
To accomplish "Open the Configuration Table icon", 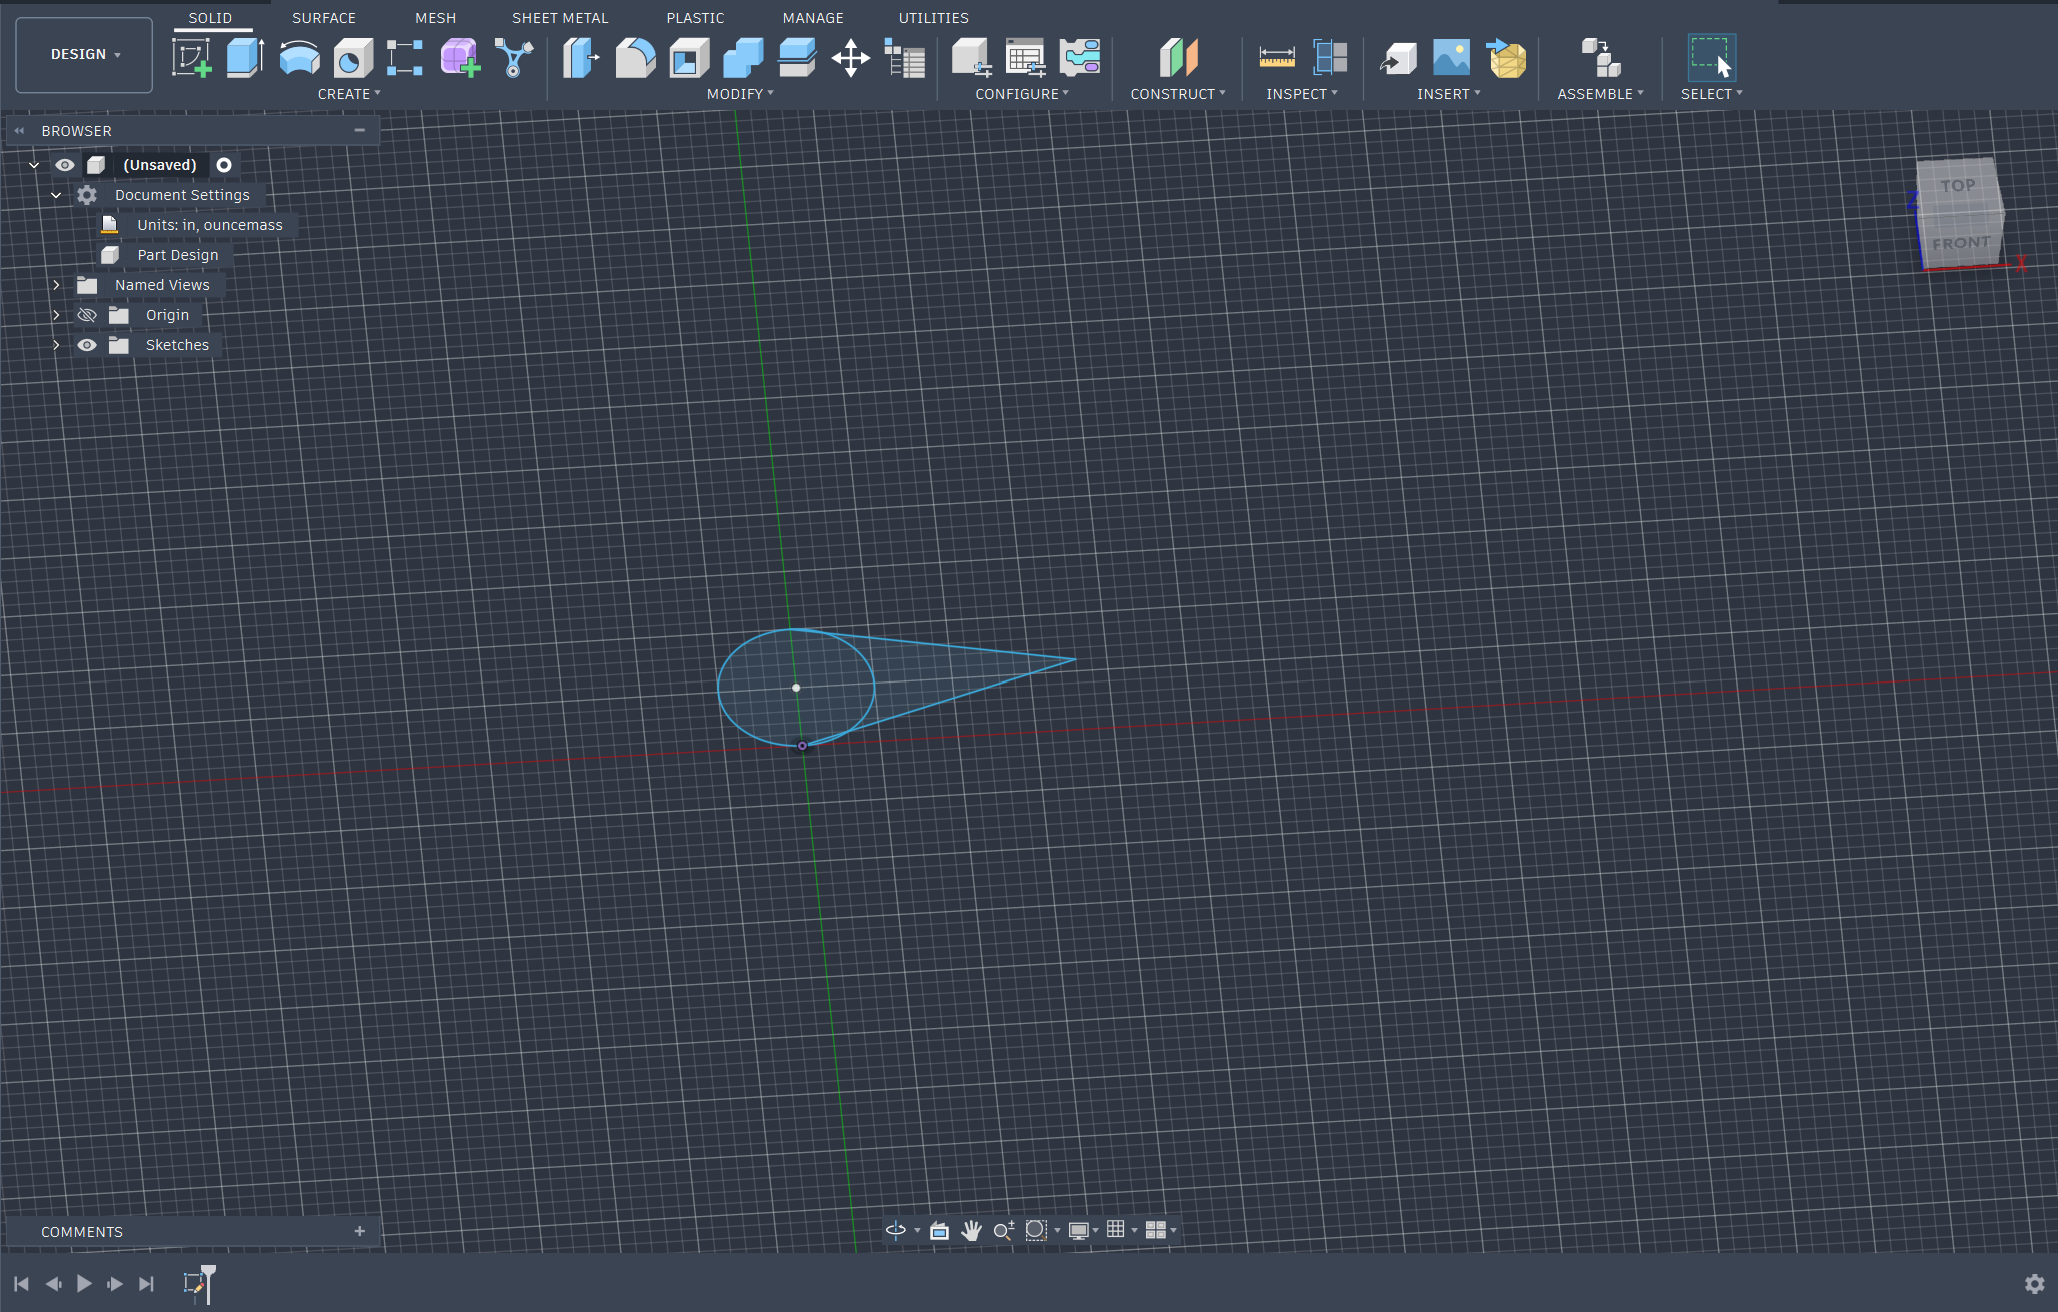I will pyautogui.click(x=1025, y=58).
